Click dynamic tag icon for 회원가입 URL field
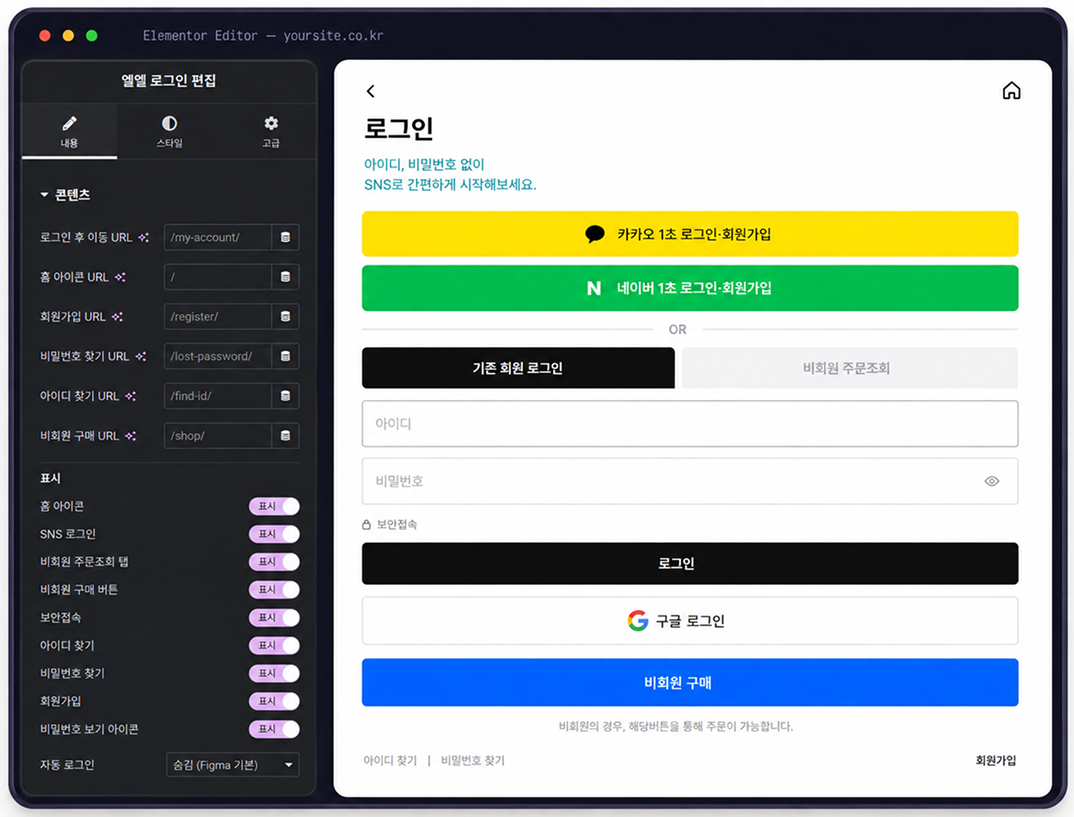 coord(286,317)
